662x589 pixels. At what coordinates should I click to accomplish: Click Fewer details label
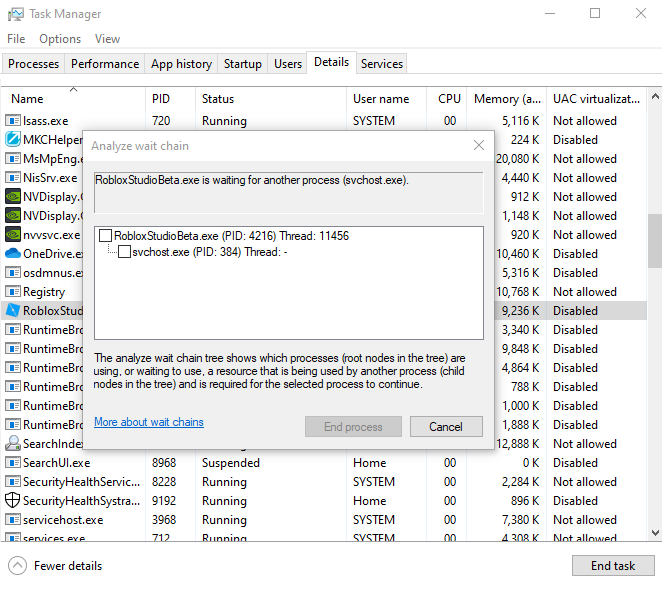click(68, 566)
